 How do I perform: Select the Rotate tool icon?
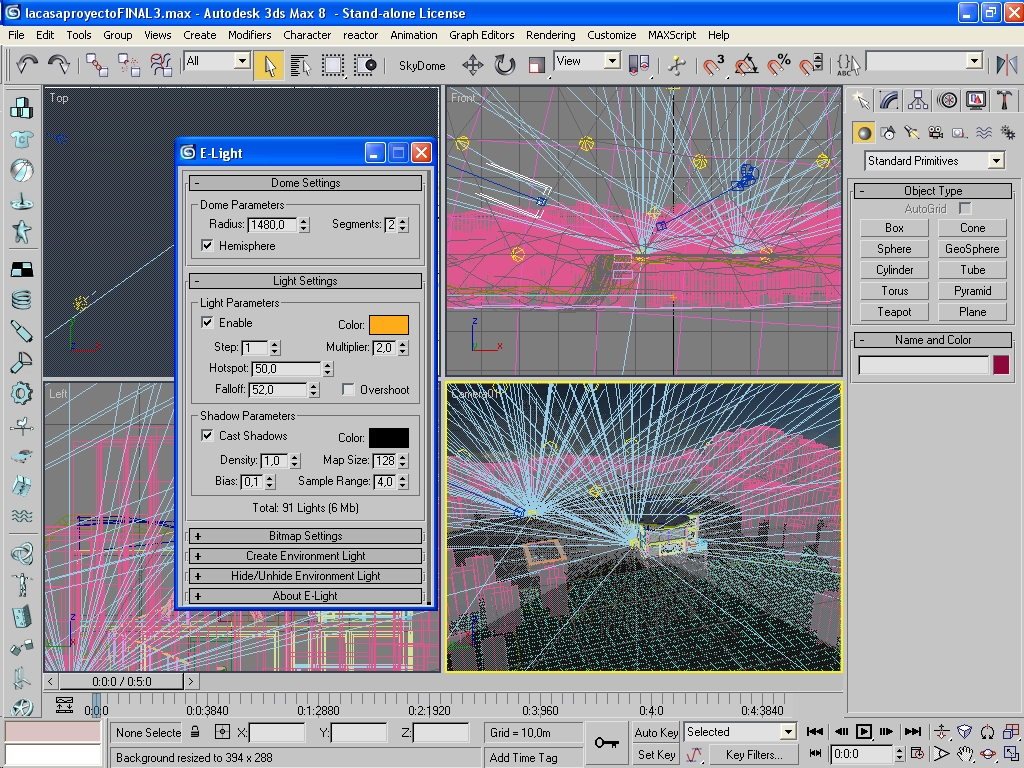click(505, 65)
